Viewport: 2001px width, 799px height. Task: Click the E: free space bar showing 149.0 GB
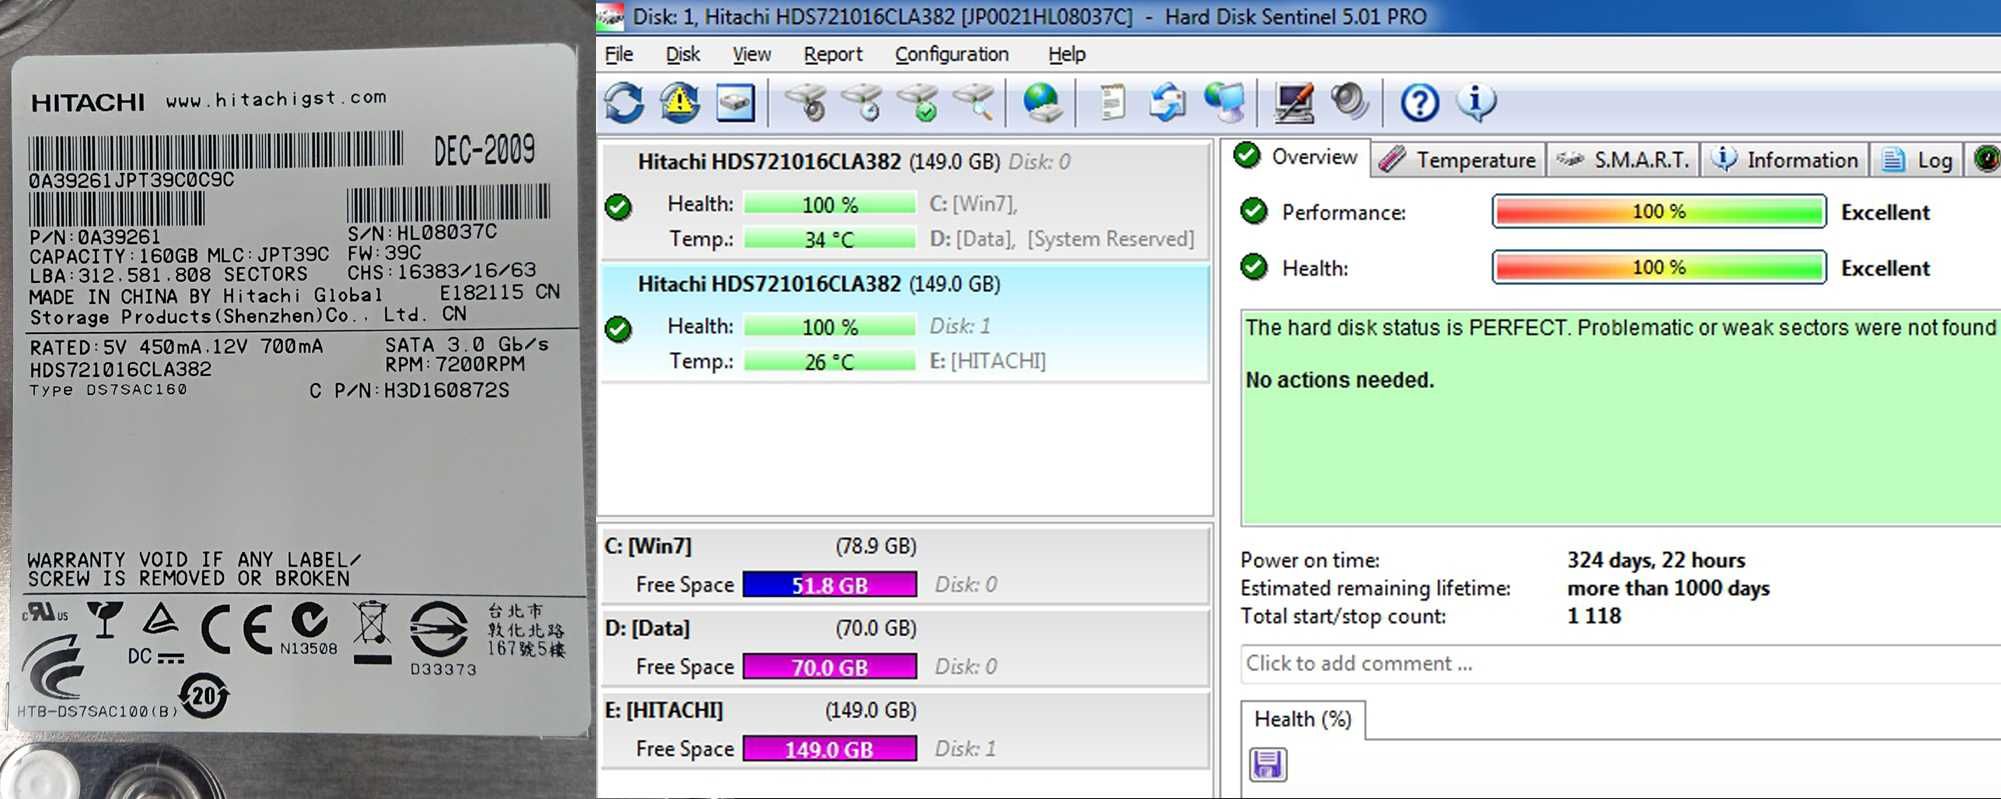[830, 749]
